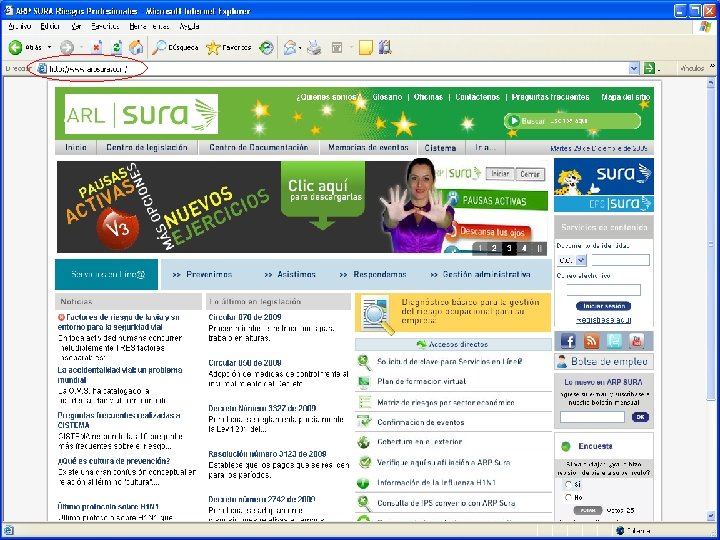Click icon beside Plan de formación virtual
Image resolution: width=720 pixels, height=540 pixels.
364,382
